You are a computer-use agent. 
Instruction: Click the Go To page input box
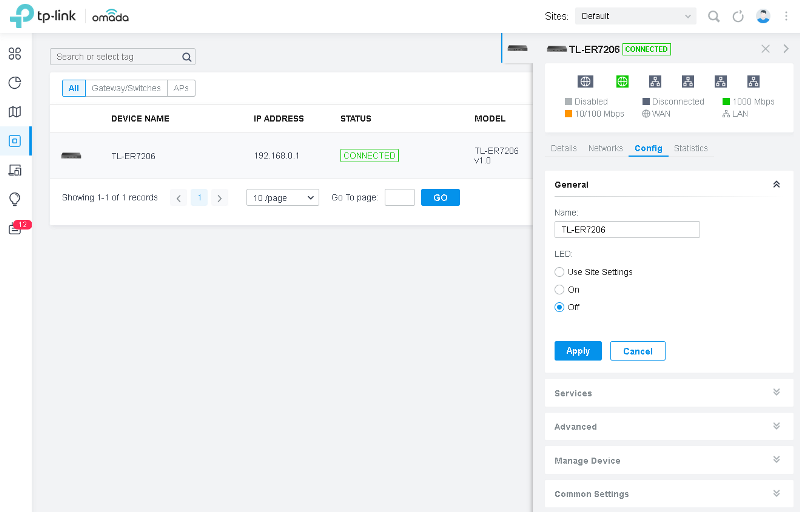pyautogui.click(x=400, y=197)
